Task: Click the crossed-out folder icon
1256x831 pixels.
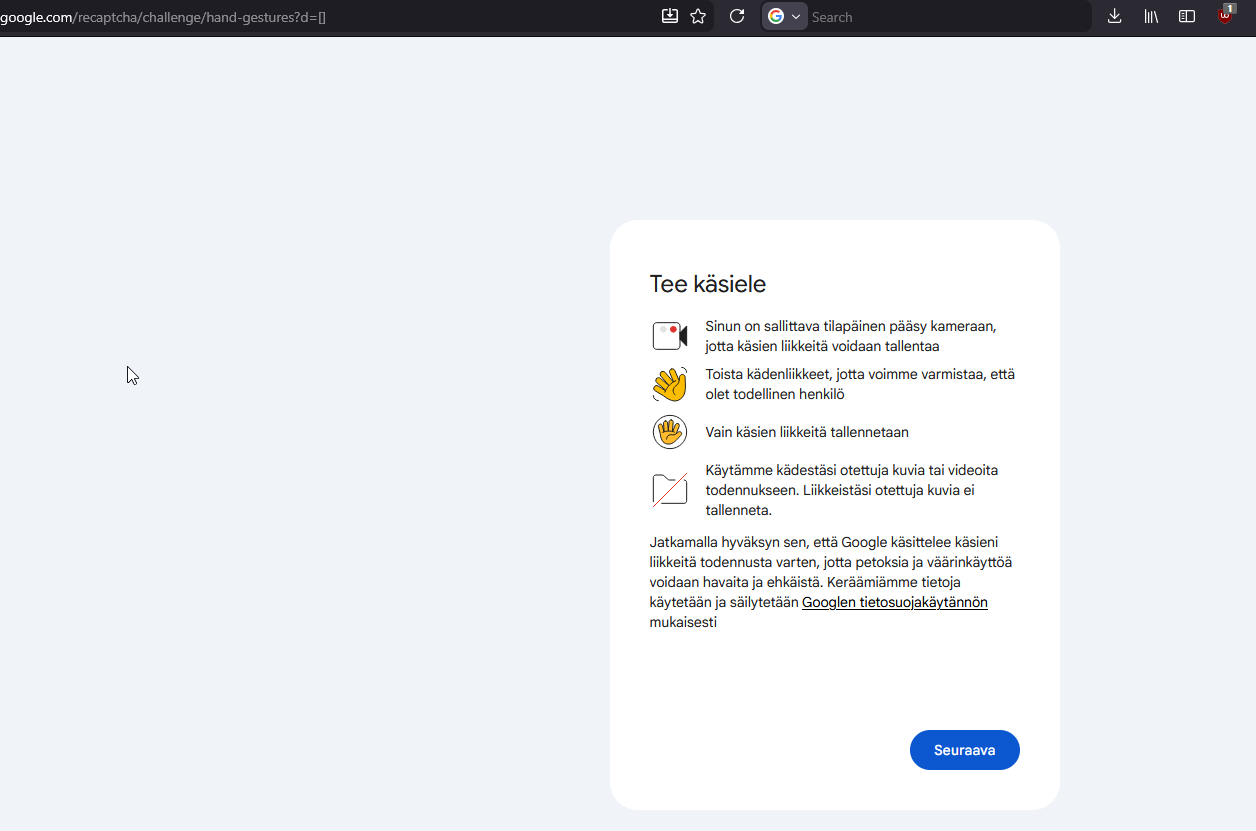Action: [670, 490]
